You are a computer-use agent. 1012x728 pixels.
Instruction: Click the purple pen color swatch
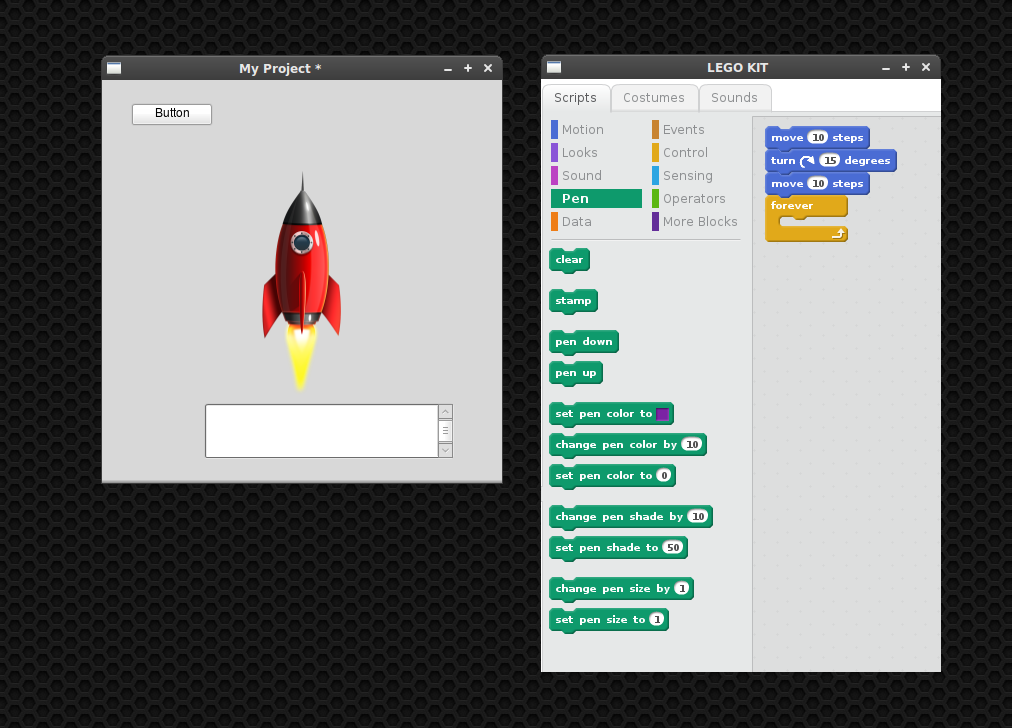(x=662, y=414)
